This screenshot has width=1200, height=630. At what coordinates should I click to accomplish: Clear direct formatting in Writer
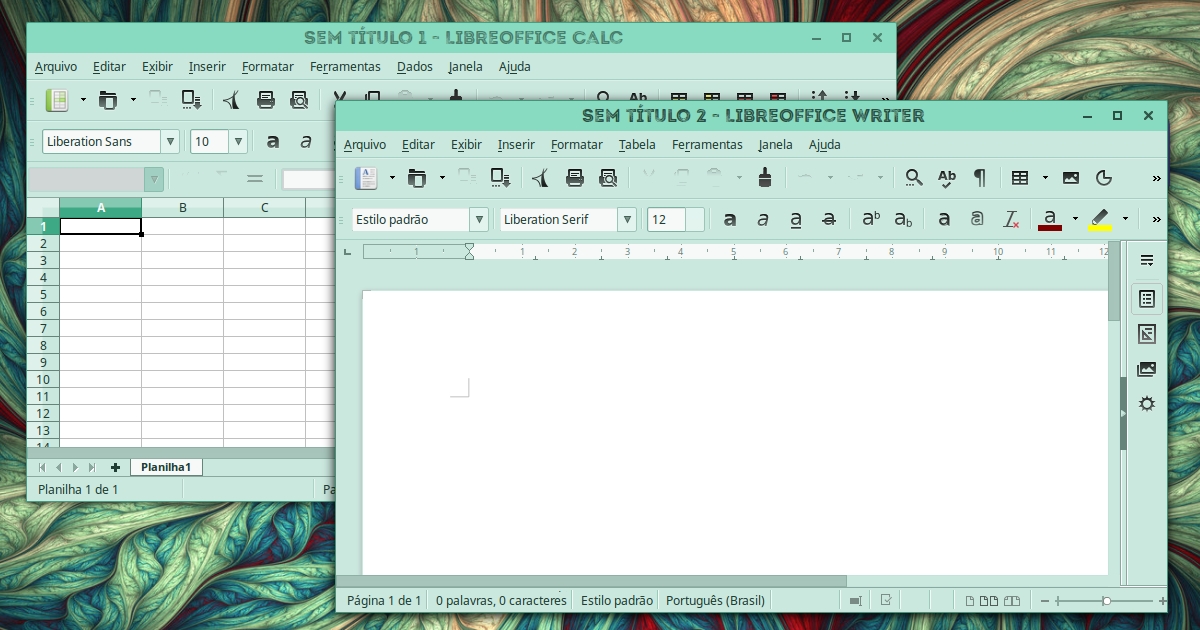[1011, 219]
